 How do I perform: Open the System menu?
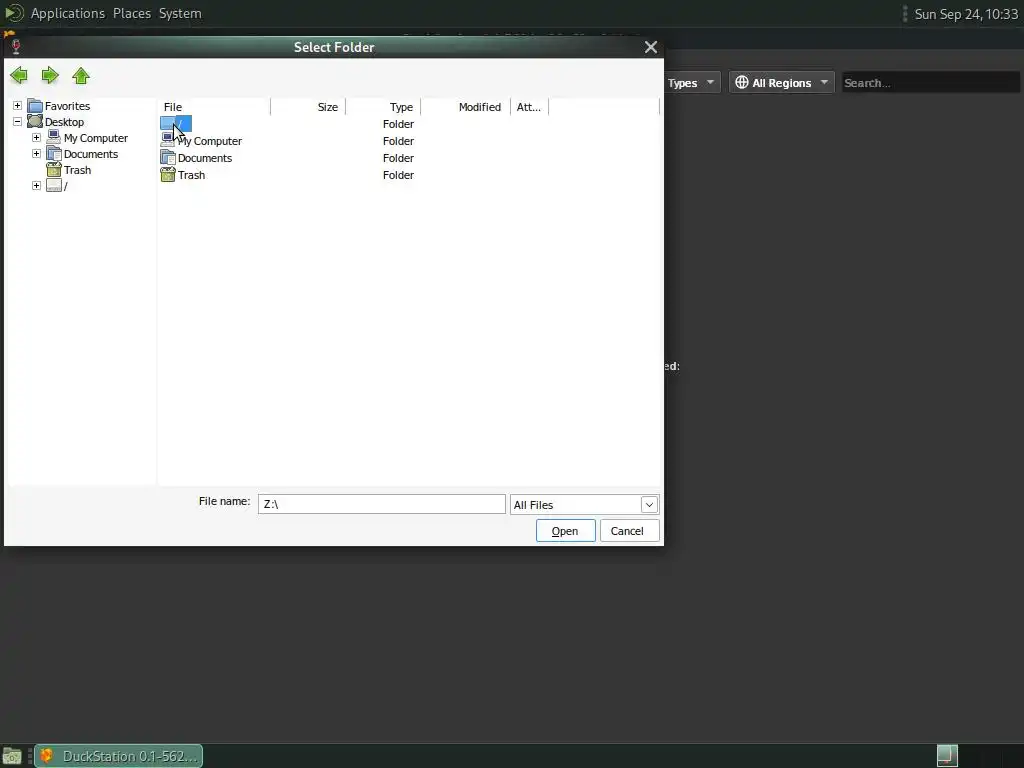(x=180, y=13)
